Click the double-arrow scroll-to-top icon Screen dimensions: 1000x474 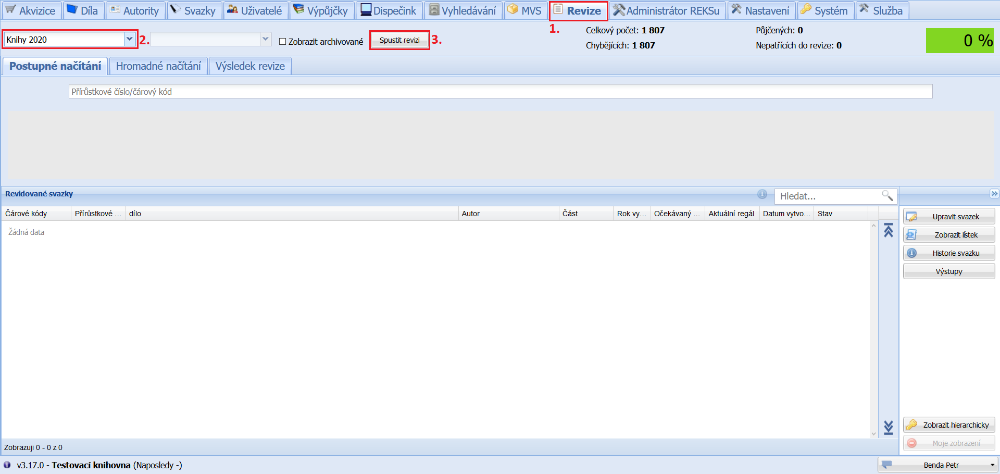[887, 231]
